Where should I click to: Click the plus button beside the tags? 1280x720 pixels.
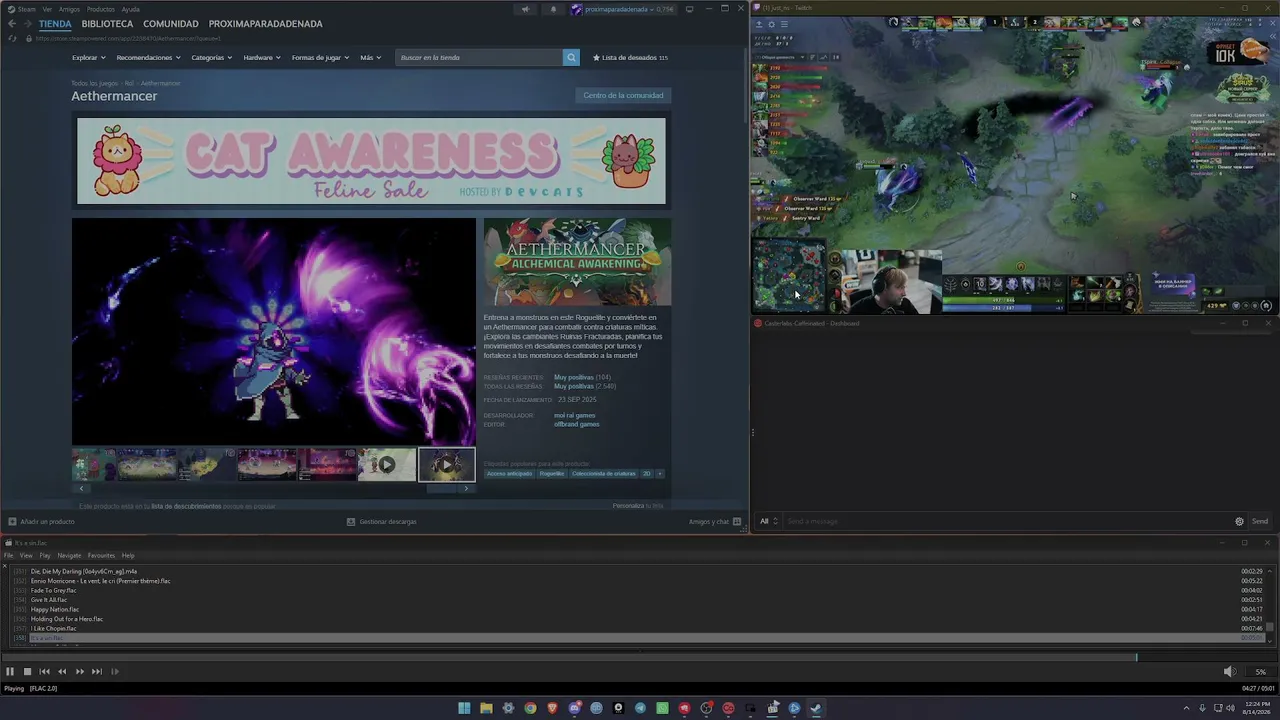(659, 474)
